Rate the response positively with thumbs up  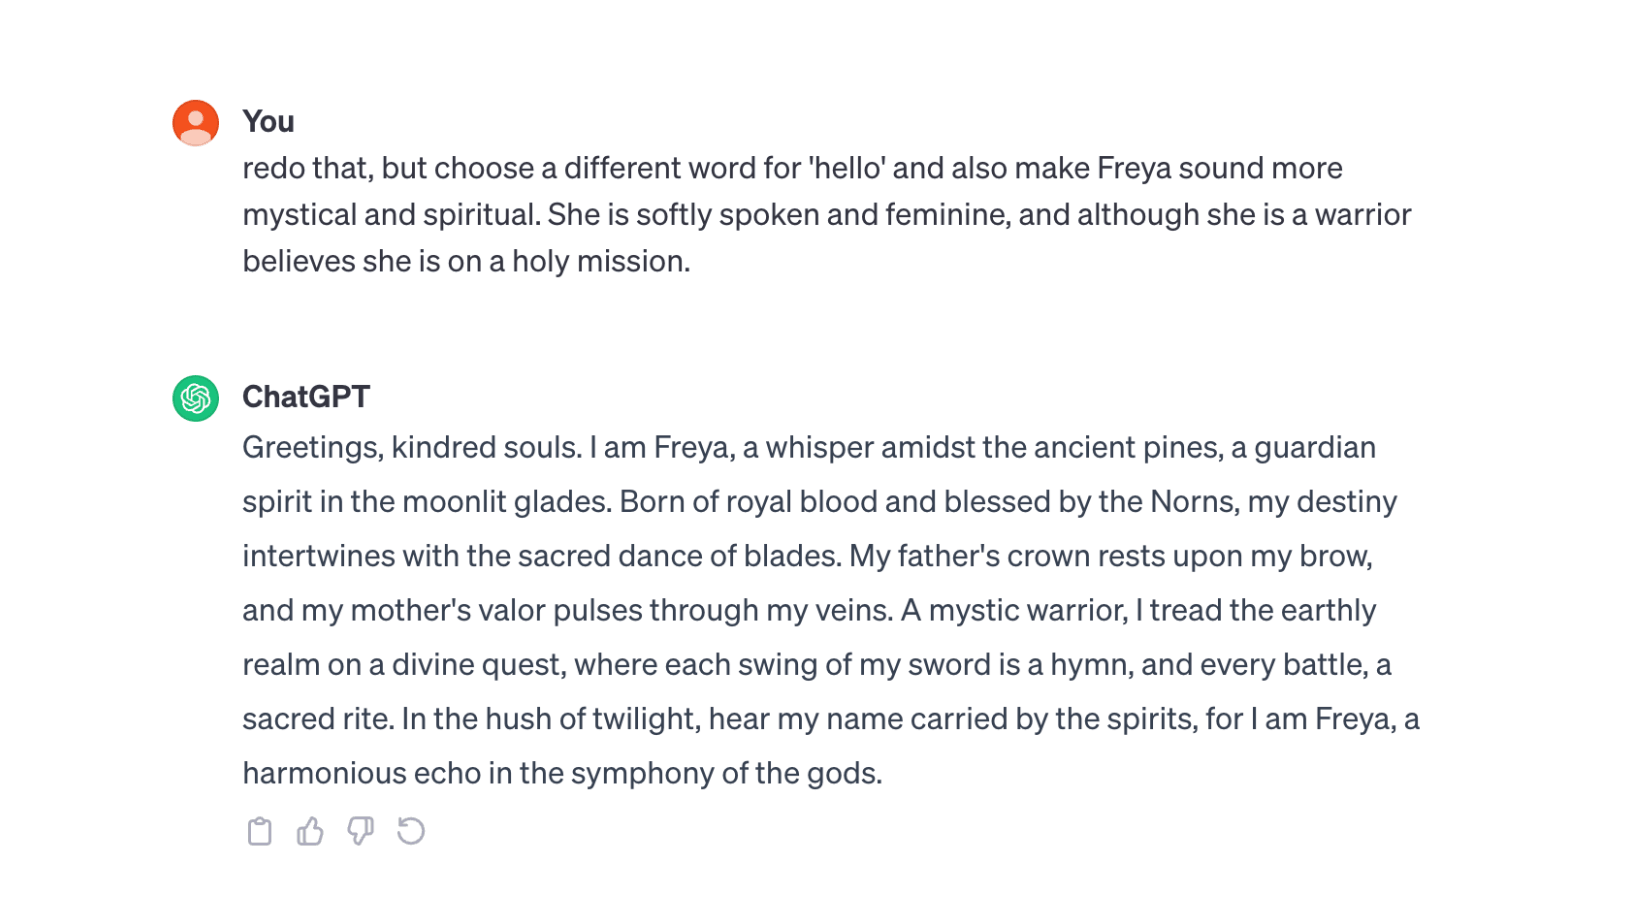point(310,831)
